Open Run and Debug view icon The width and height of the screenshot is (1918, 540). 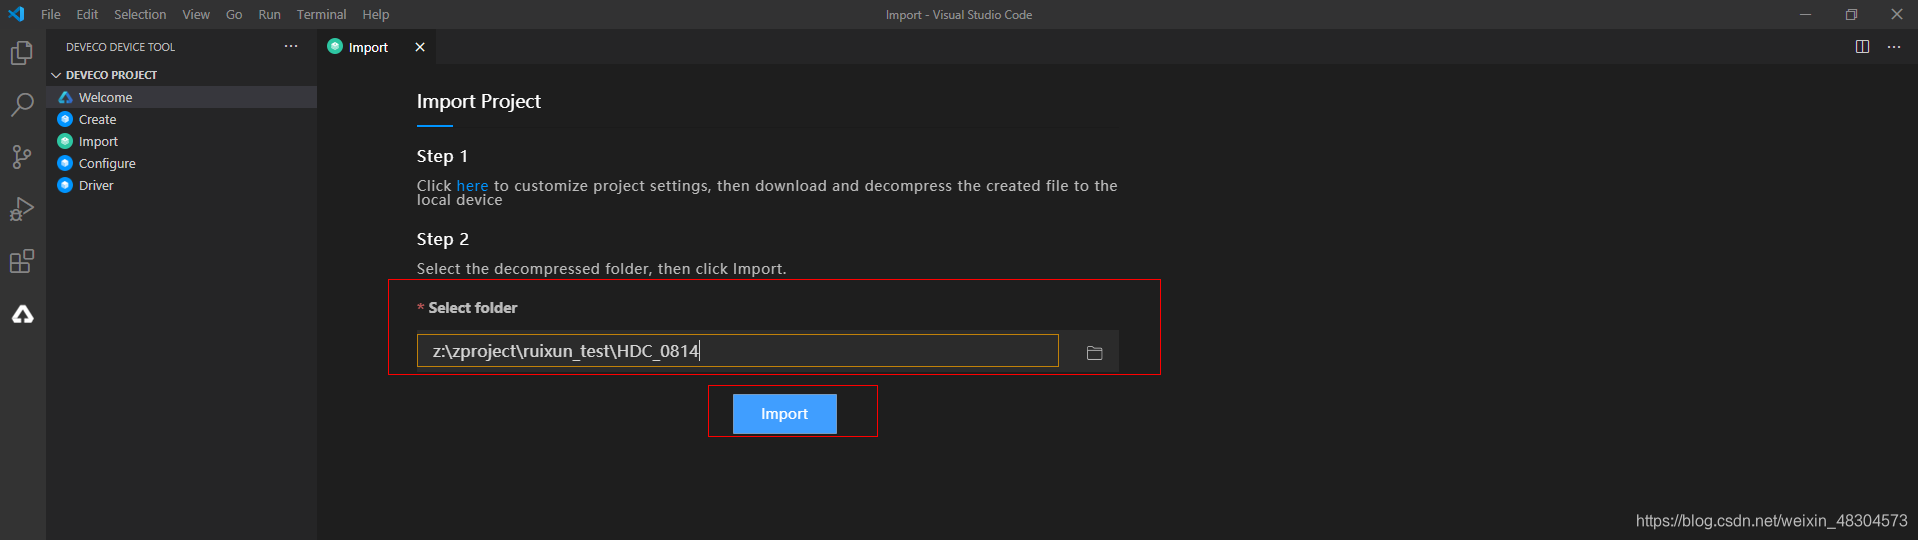click(22, 209)
